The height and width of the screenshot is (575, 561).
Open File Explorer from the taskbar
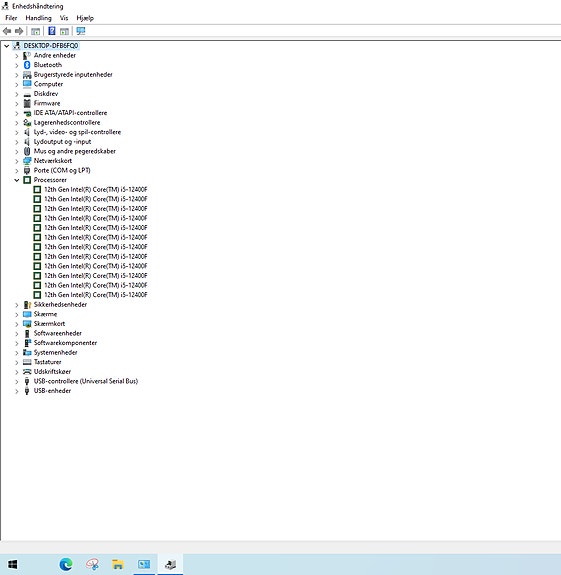coord(118,564)
